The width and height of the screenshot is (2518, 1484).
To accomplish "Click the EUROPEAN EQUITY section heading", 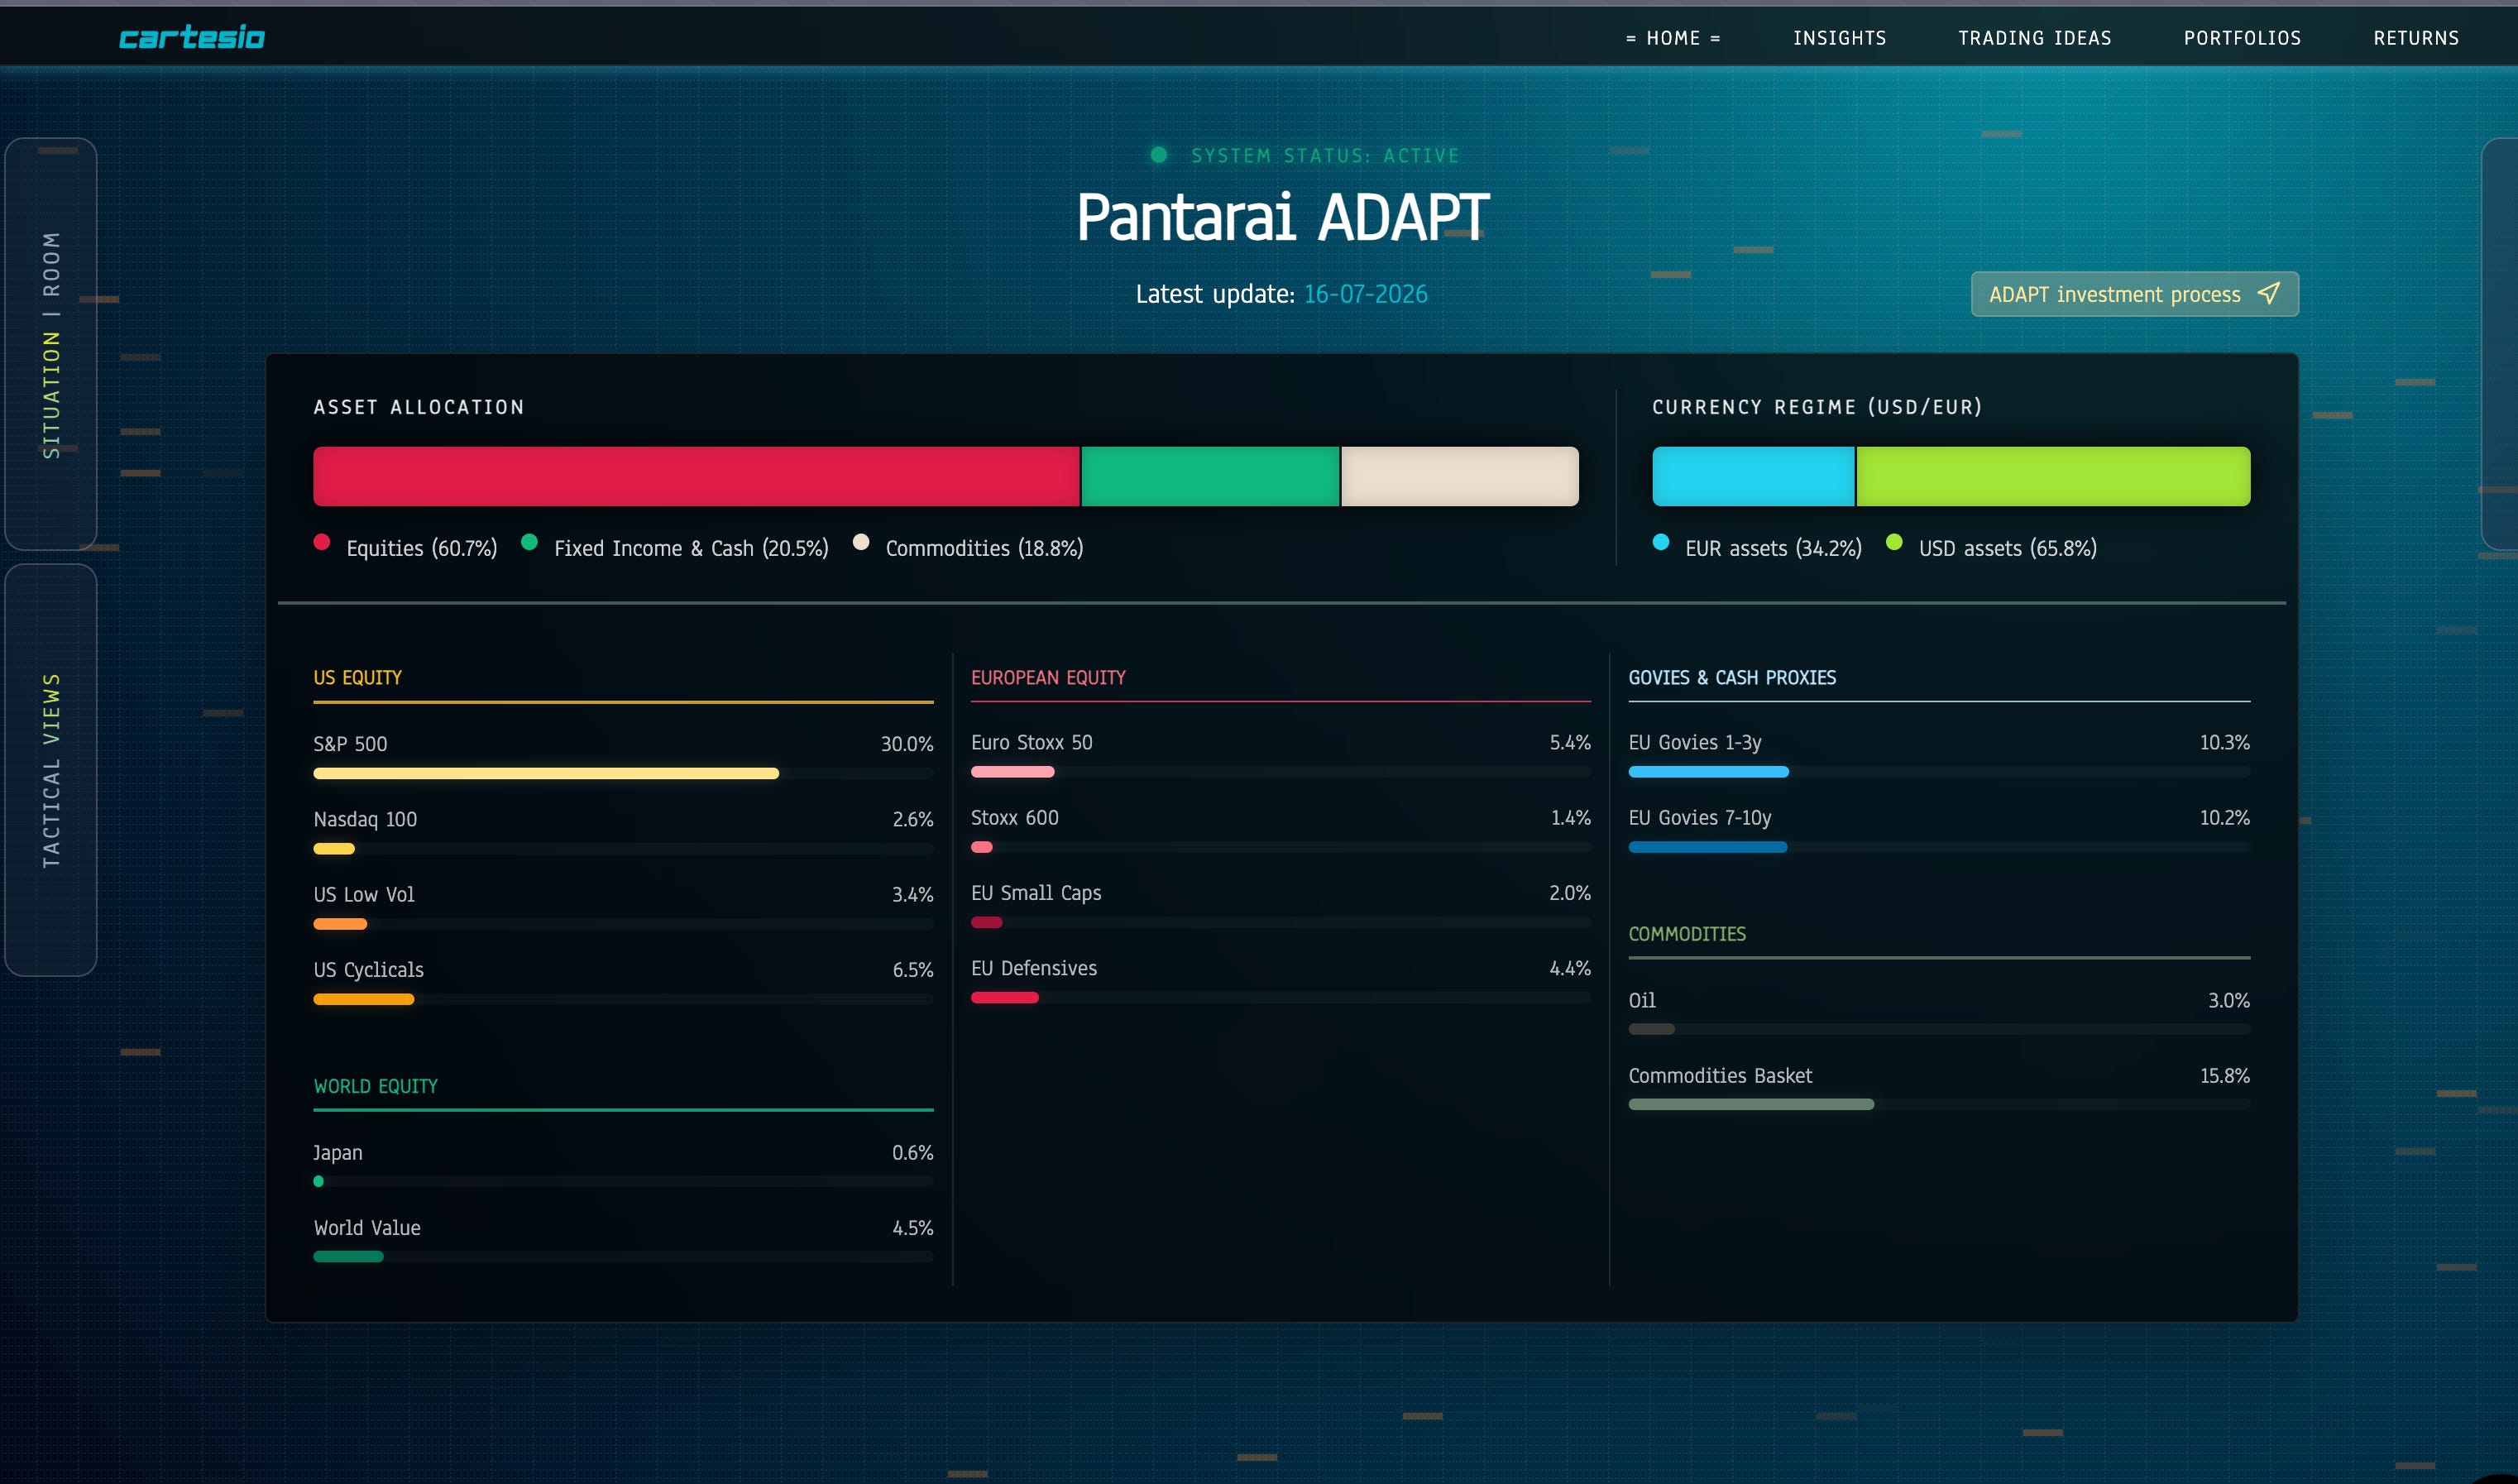I will coord(1048,678).
